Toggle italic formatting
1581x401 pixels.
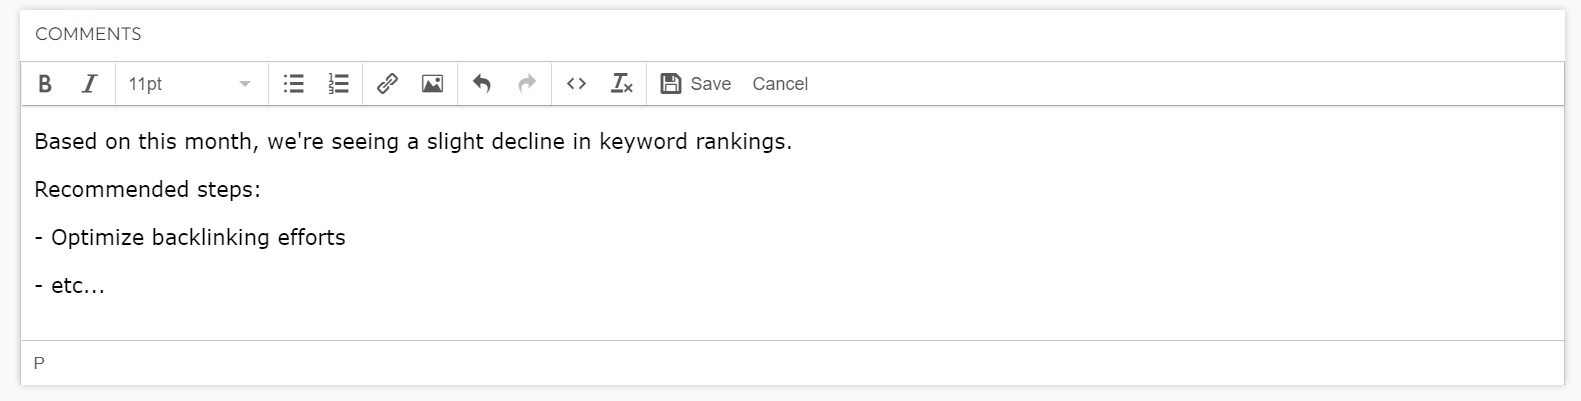coord(89,84)
